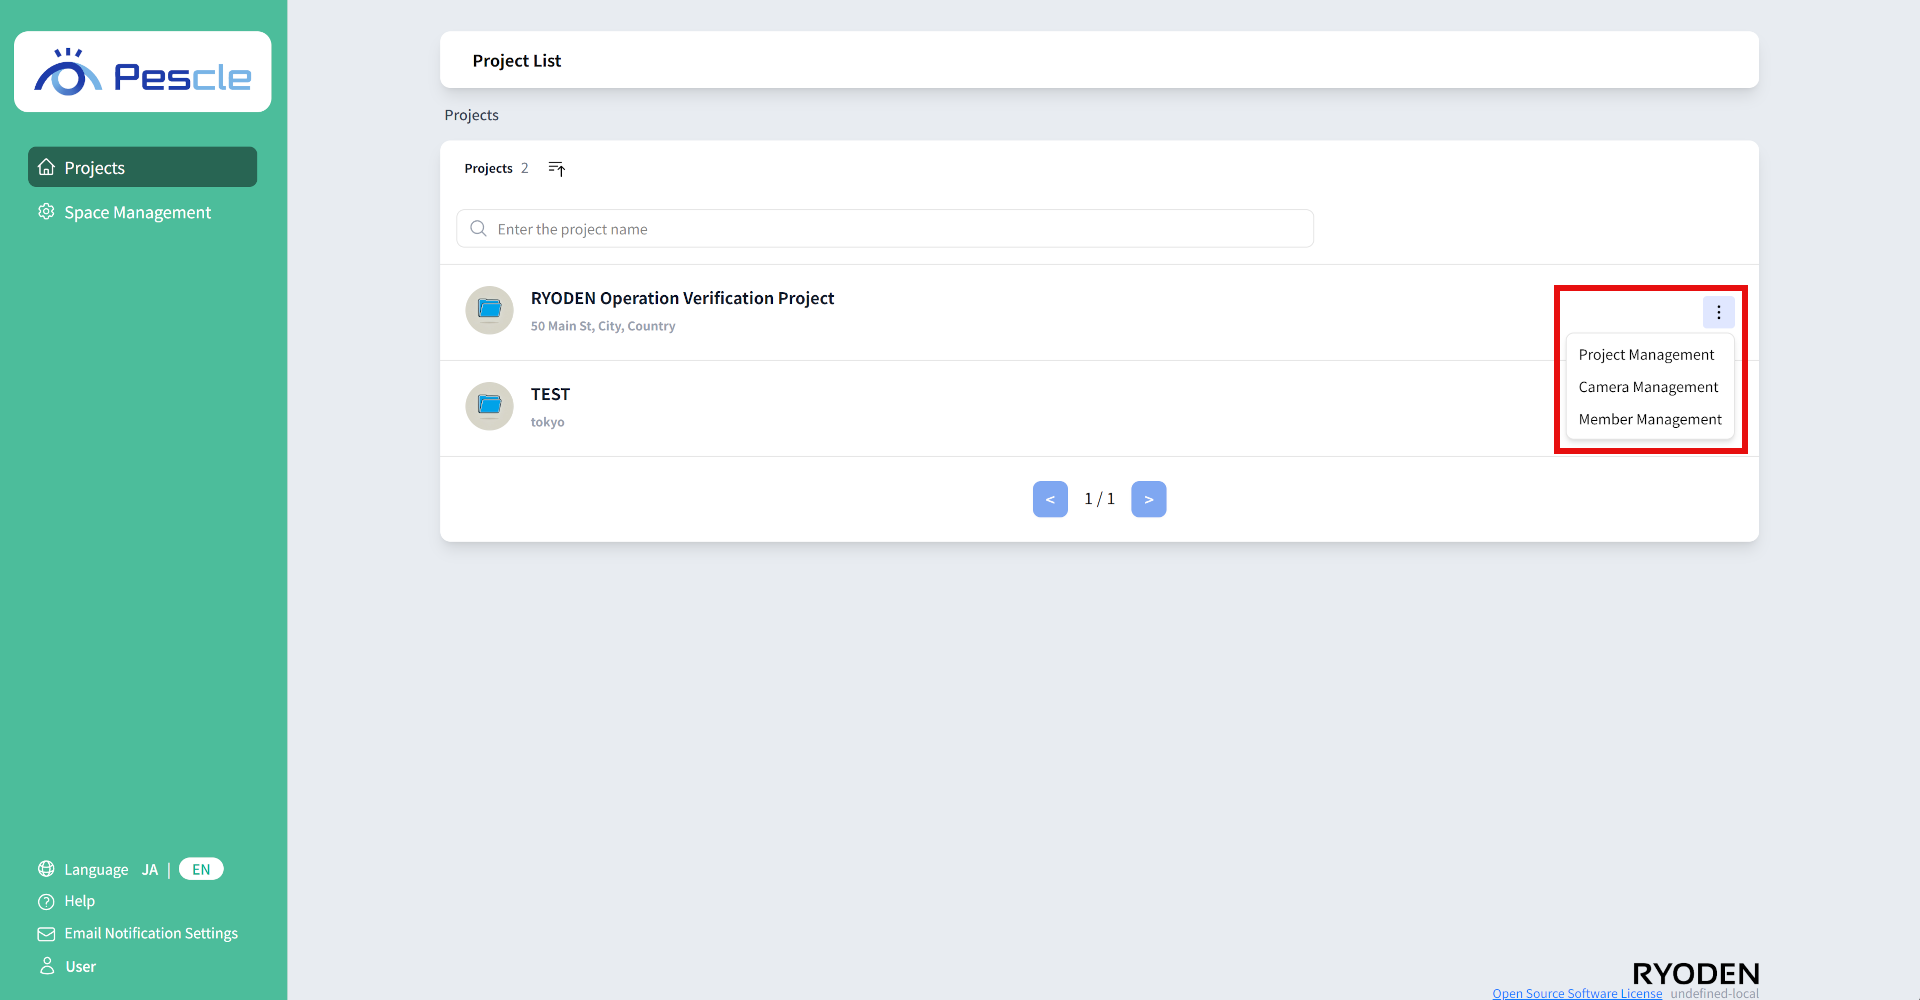The image size is (1920, 1000).
Task: Click the search magnifier icon in project search
Action: pyautogui.click(x=478, y=228)
